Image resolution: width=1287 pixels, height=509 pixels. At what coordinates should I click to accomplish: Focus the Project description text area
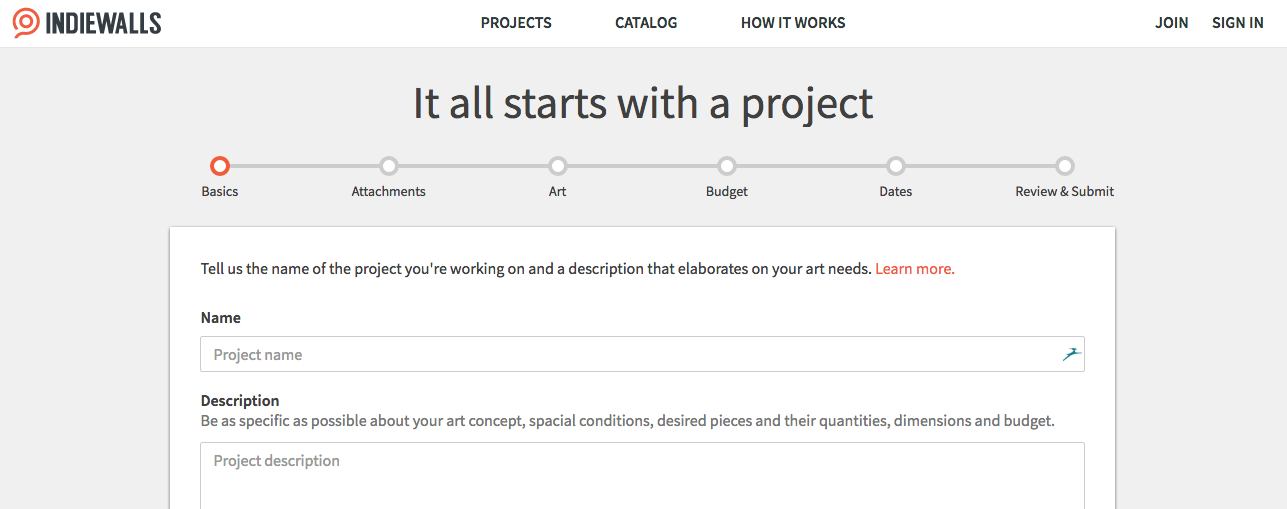642,476
